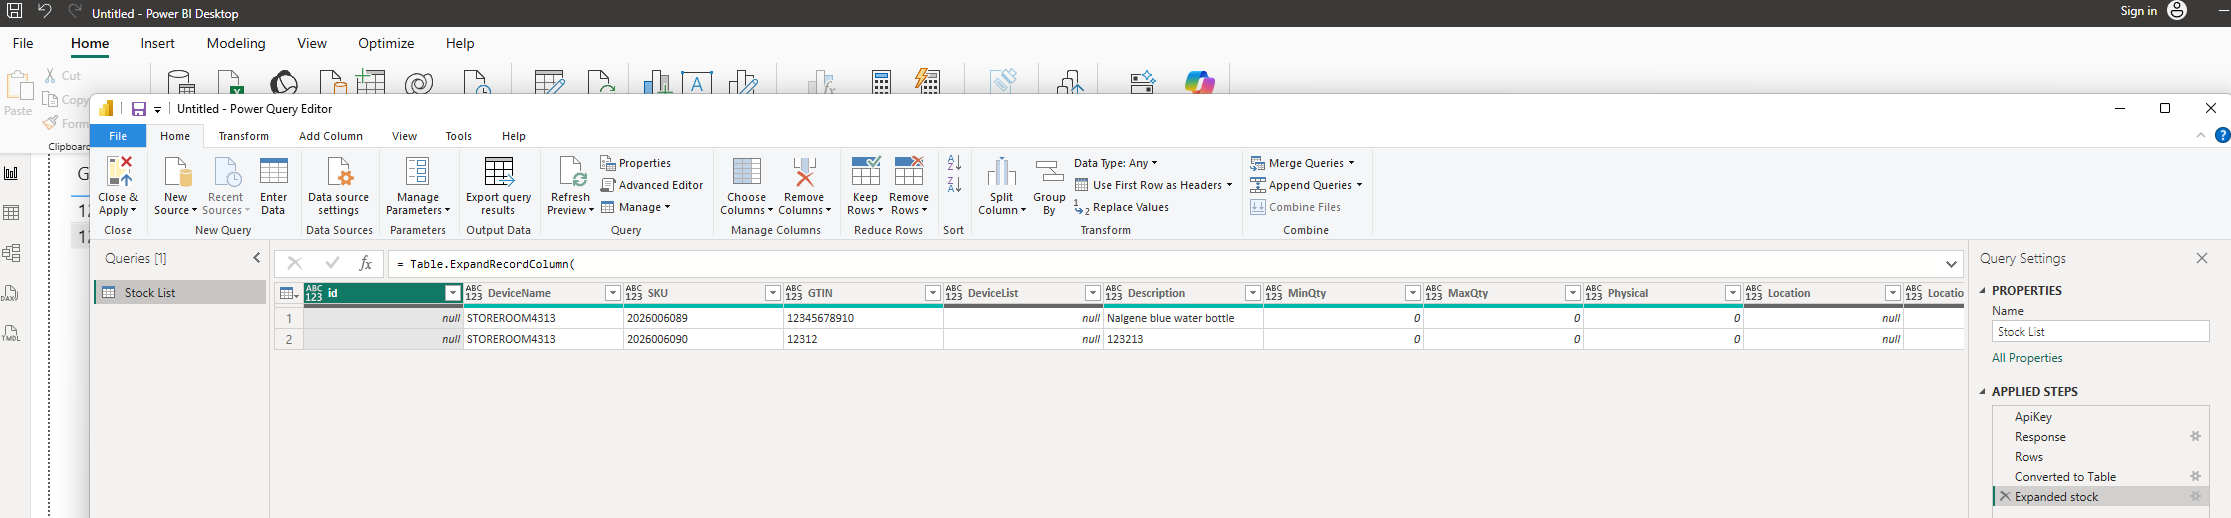This screenshot has width=2231, height=518.
Task: Collapse APPLIED STEPS section
Action: [1983, 392]
